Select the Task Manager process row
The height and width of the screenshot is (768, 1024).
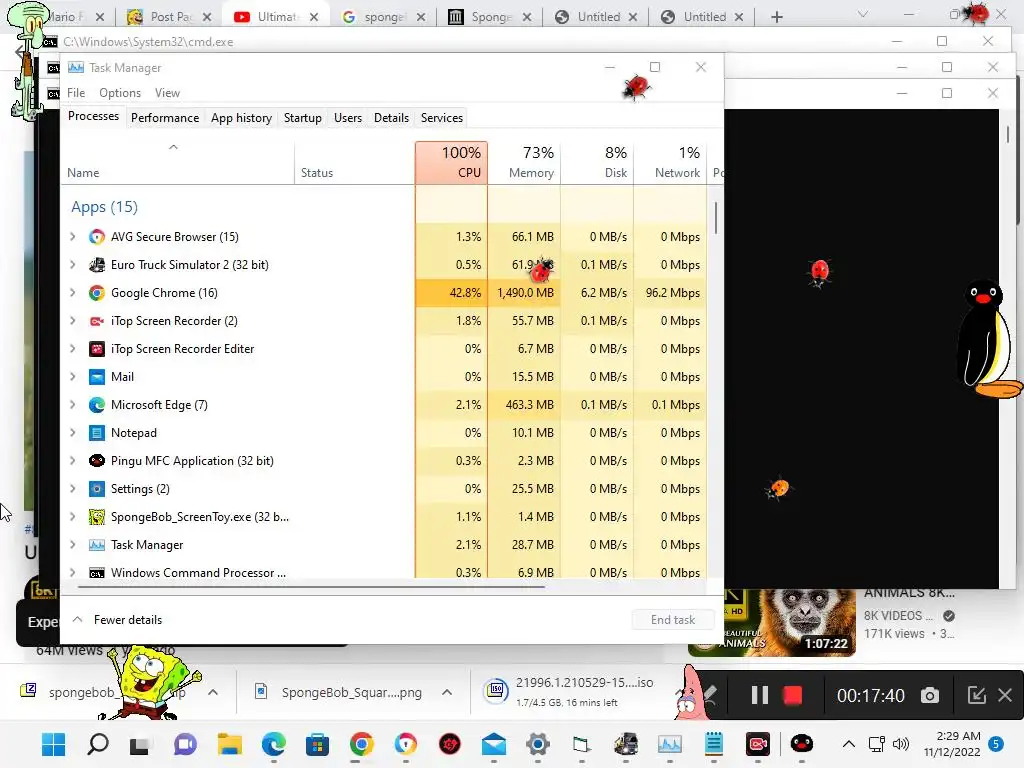[x=384, y=545]
